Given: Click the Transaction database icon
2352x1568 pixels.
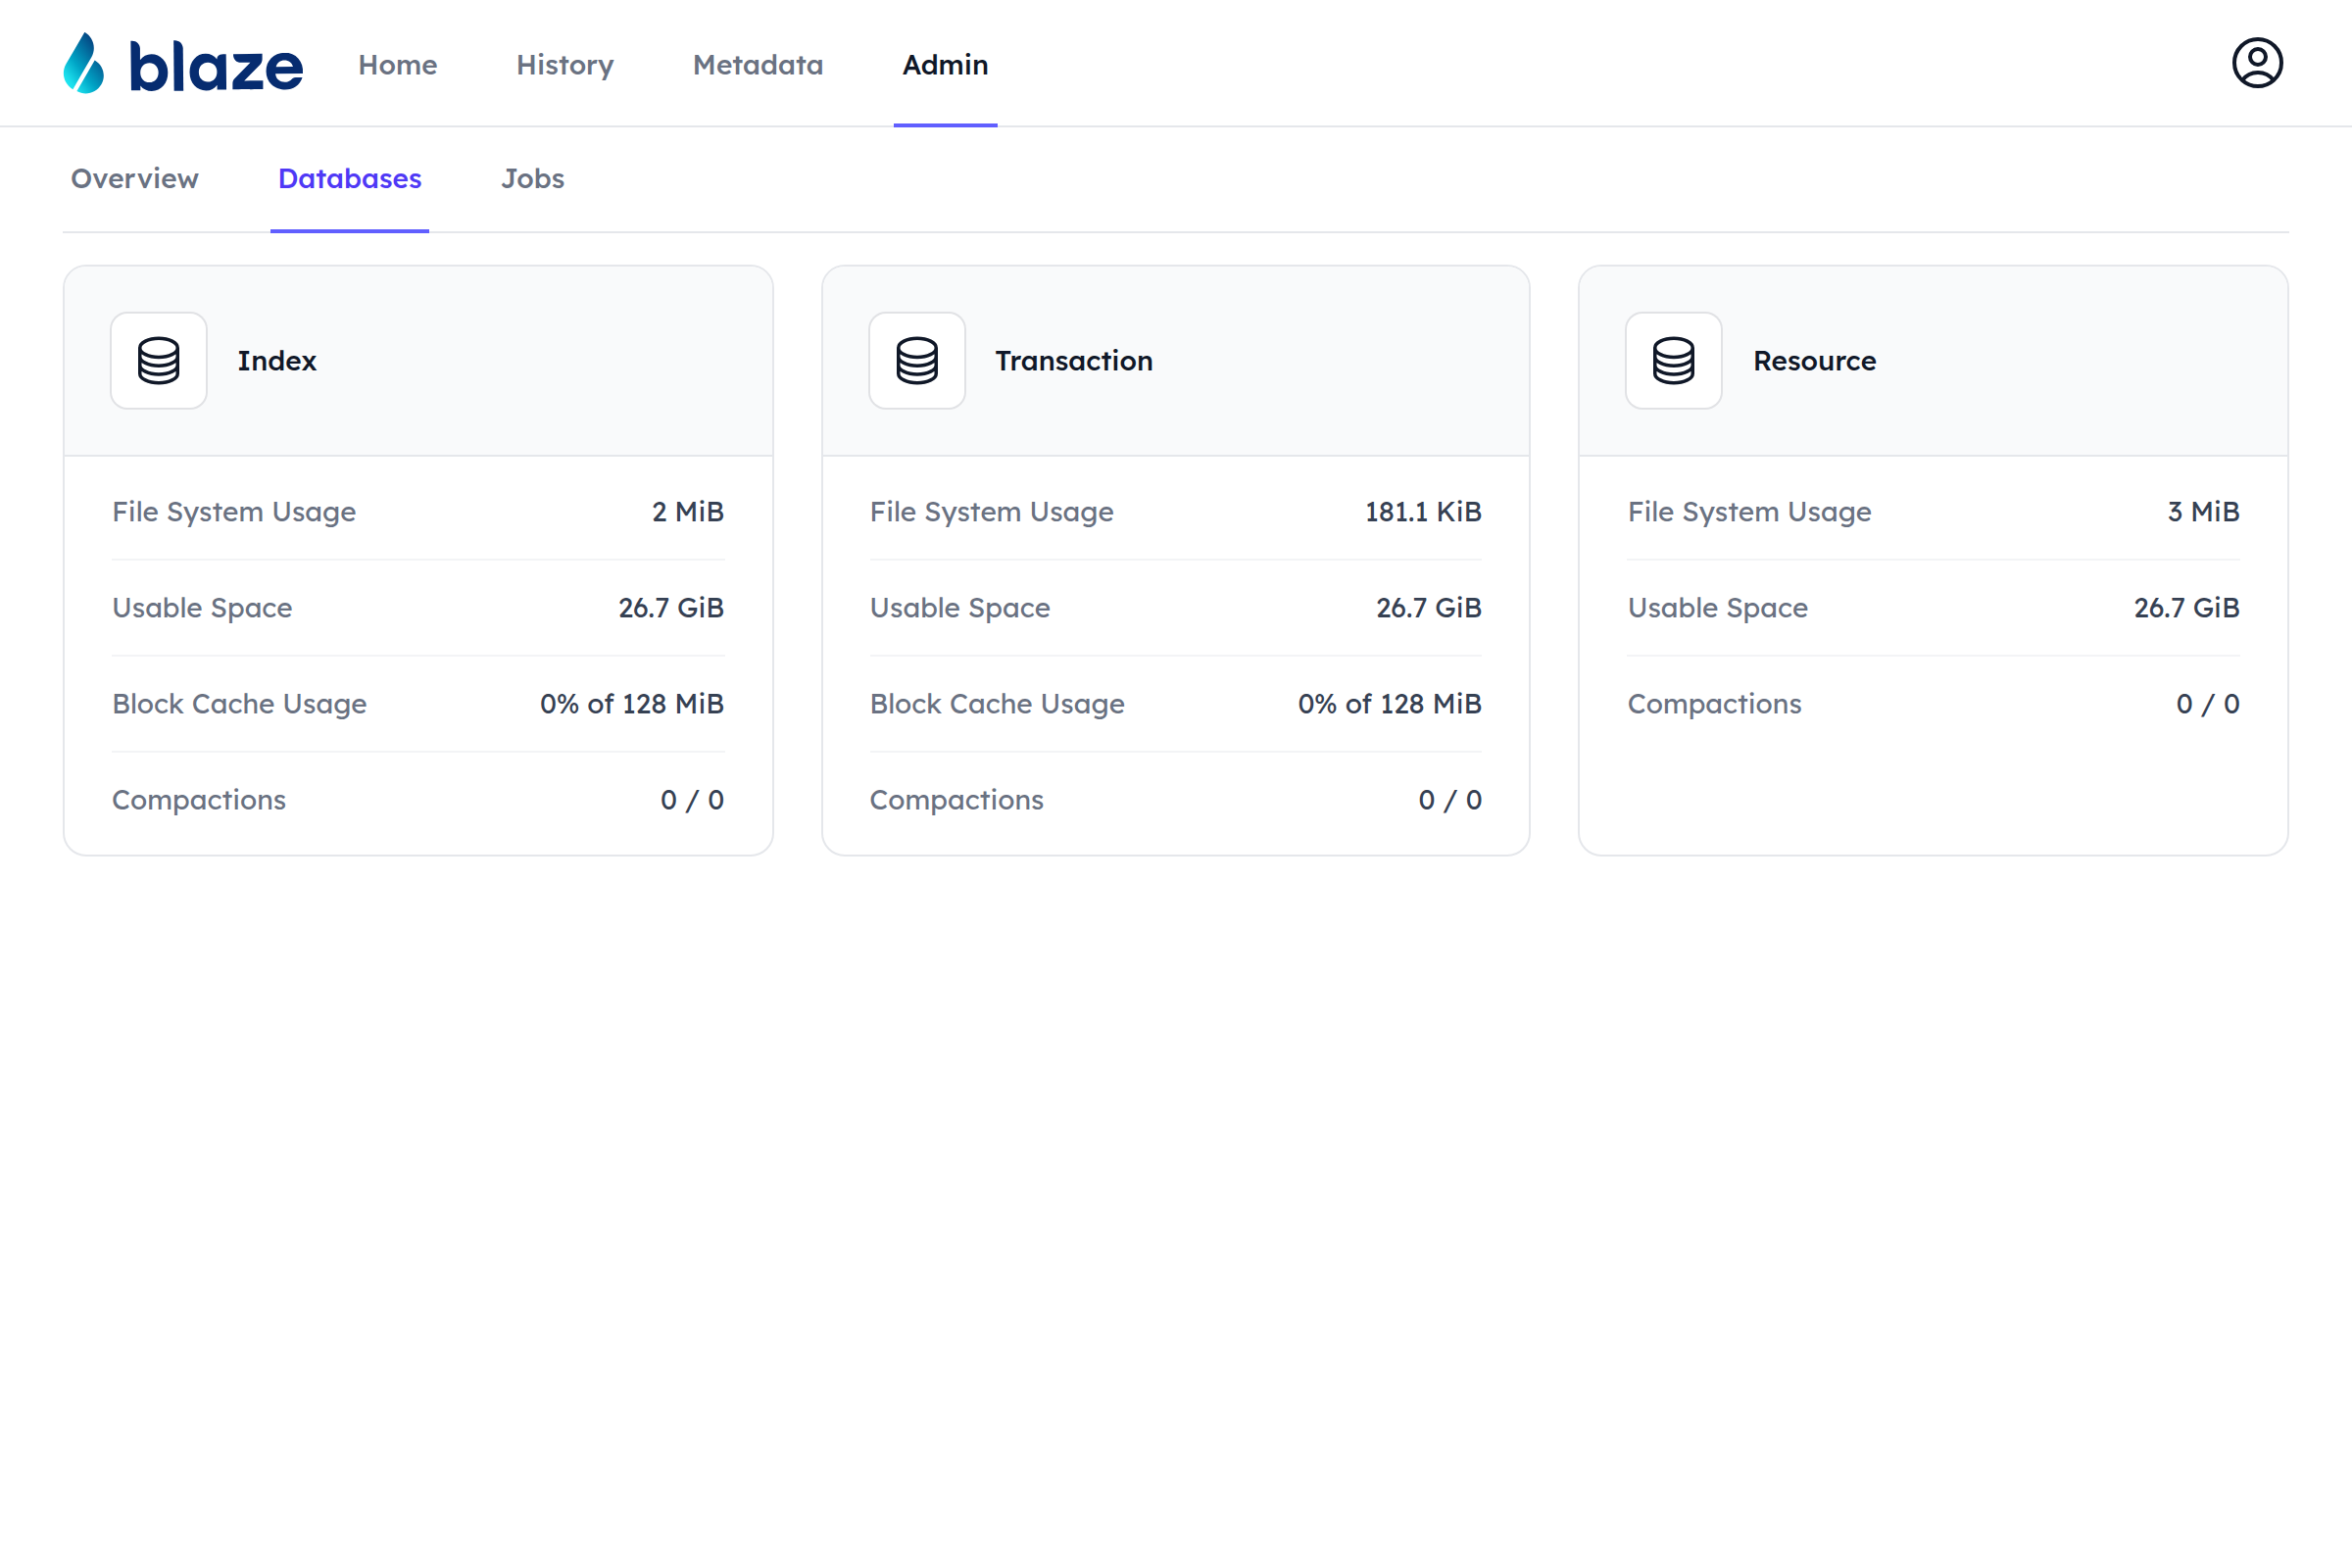Looking at the screenshot, I should point(917,360).
